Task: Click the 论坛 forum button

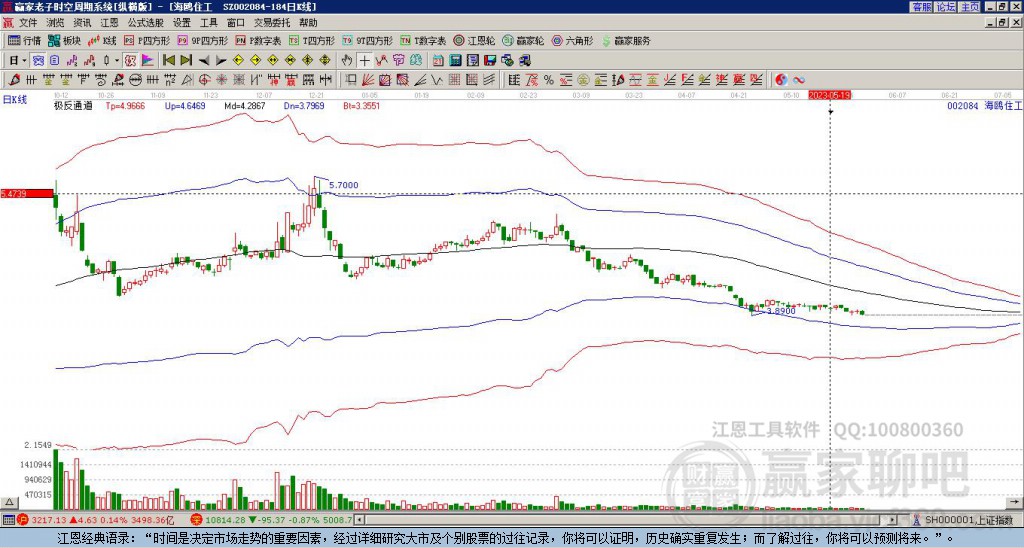Action: pyautogui.click(x=946, y=6)
